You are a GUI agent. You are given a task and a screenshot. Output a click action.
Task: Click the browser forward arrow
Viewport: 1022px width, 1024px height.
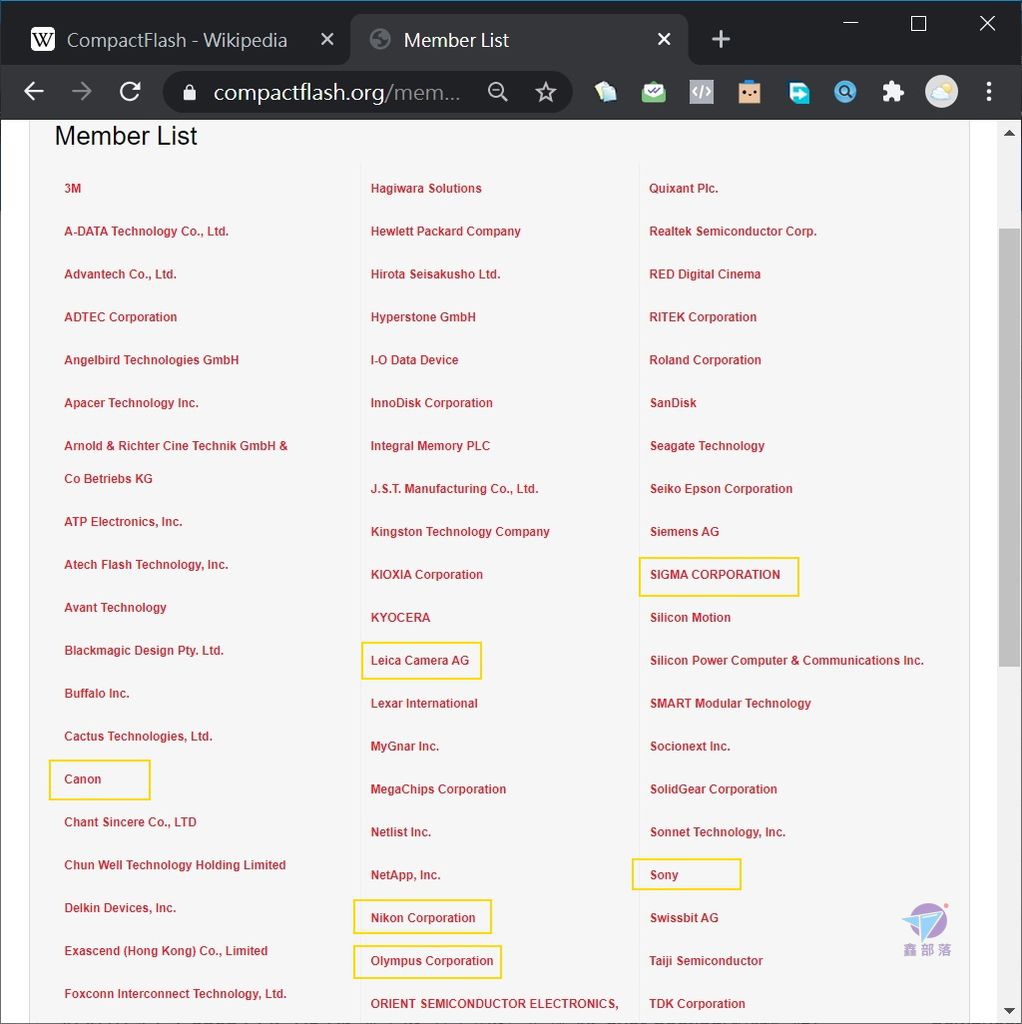tap(82, 91)
